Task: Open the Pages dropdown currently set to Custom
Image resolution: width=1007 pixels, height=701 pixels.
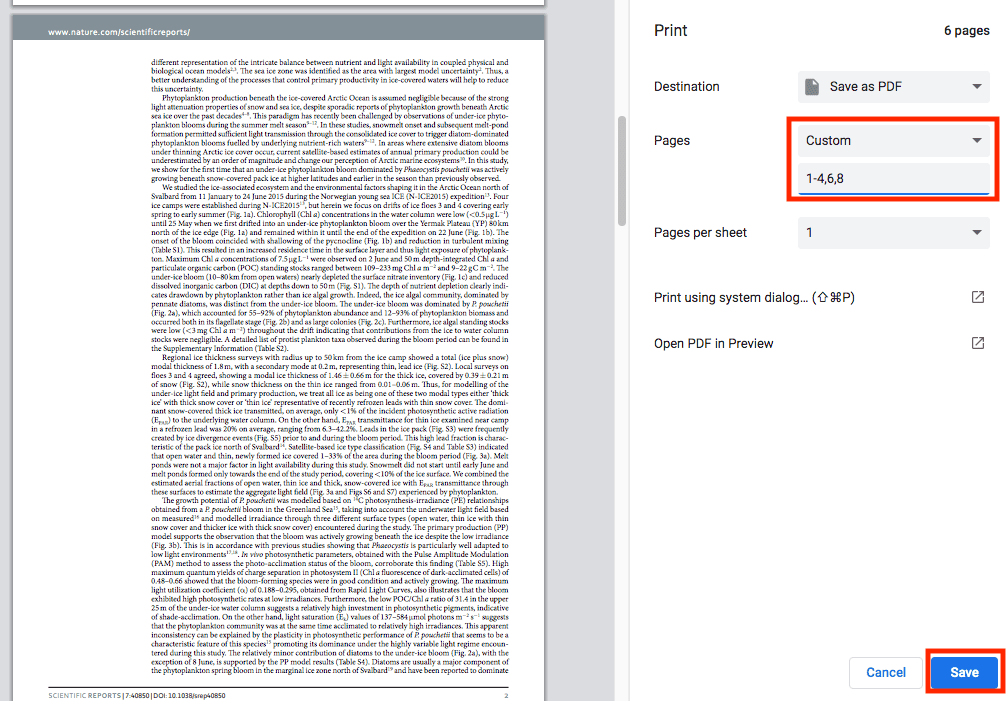Action: [893, 140]
